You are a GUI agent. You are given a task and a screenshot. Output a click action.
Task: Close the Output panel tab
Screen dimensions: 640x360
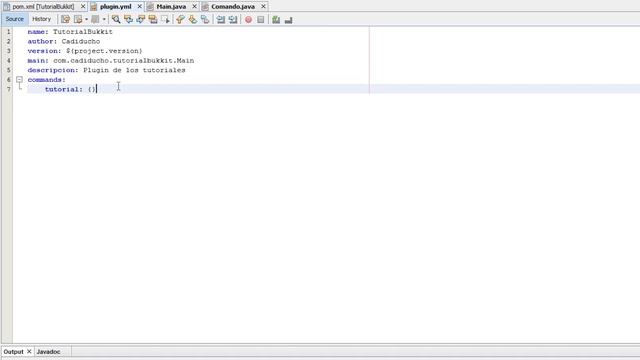point(29,351)
